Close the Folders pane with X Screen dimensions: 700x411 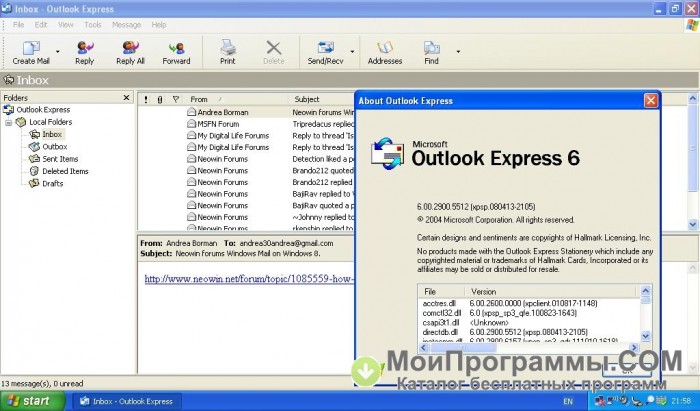[126, 98]
